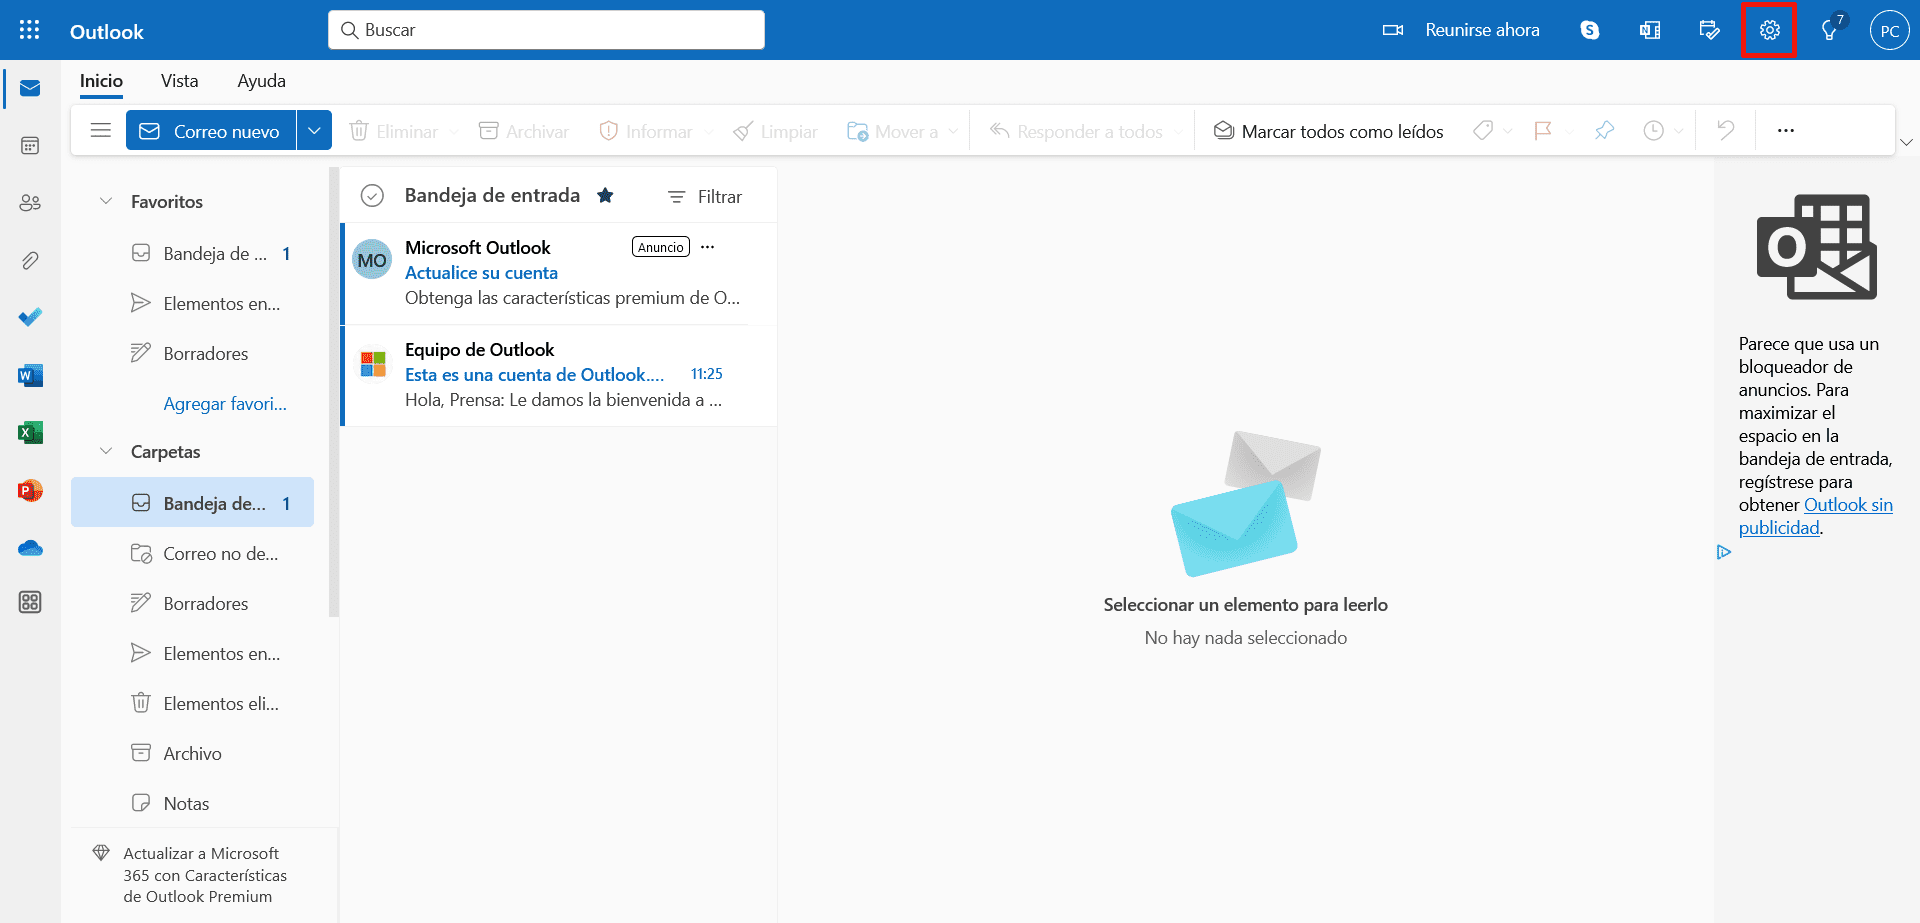Image resolution: width=1920 pixels, height=923 pixels.
Task: Click the Correo nuevo button
Action: pyautogui.click(x=211, y=131)
